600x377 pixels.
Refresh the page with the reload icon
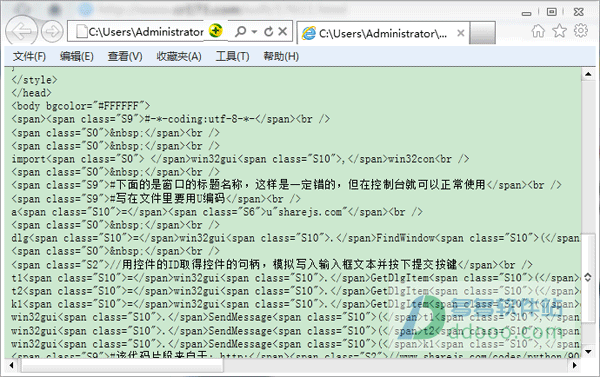269,31
